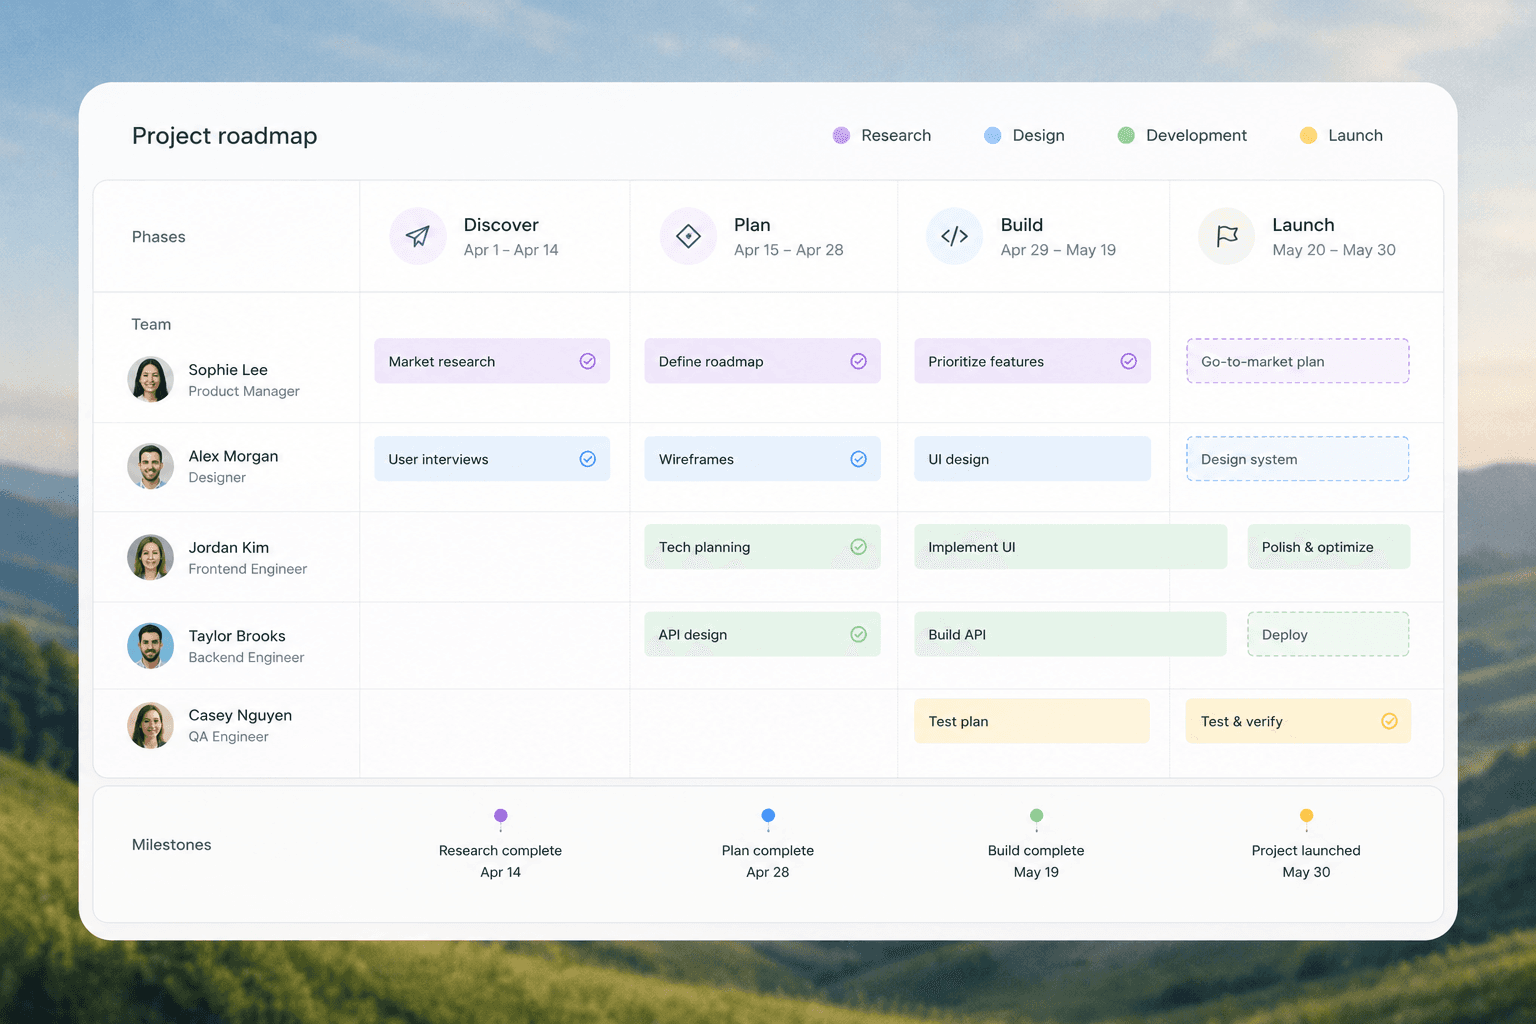Click the 'Frontend Engineer' role label
Image resolution: width=1536 pixels, height=1024 pixels.
tap(248, 569)
